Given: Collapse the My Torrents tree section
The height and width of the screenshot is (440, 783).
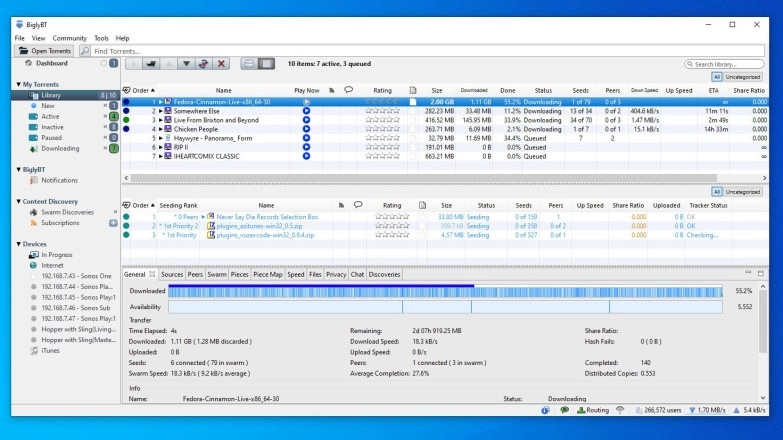Looking at the screenshot, I should point(18,84).
